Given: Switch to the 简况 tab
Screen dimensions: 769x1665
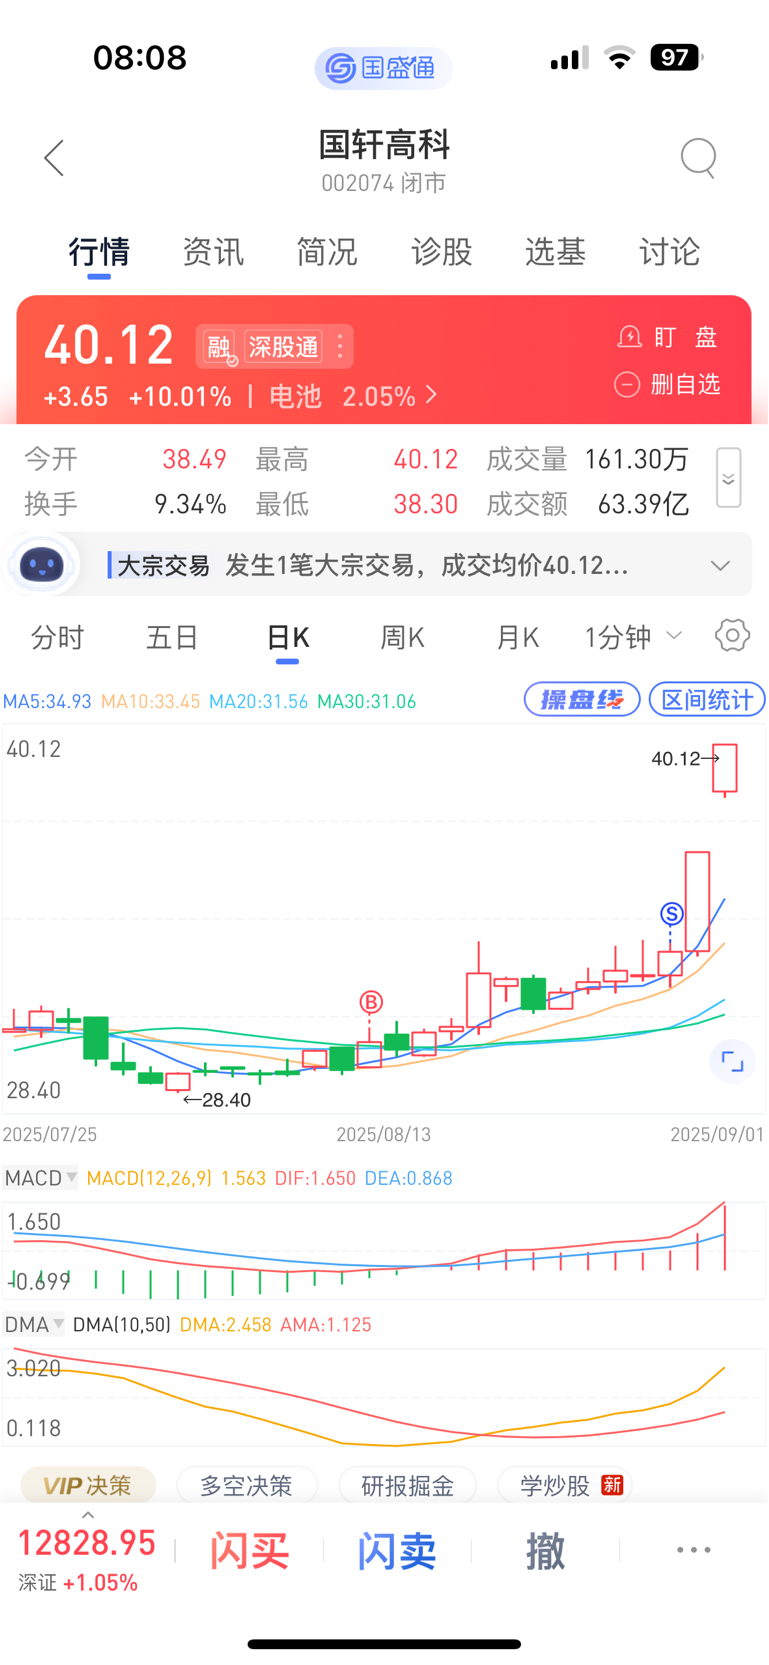Looking at the screenshot, I should point(327,252).
